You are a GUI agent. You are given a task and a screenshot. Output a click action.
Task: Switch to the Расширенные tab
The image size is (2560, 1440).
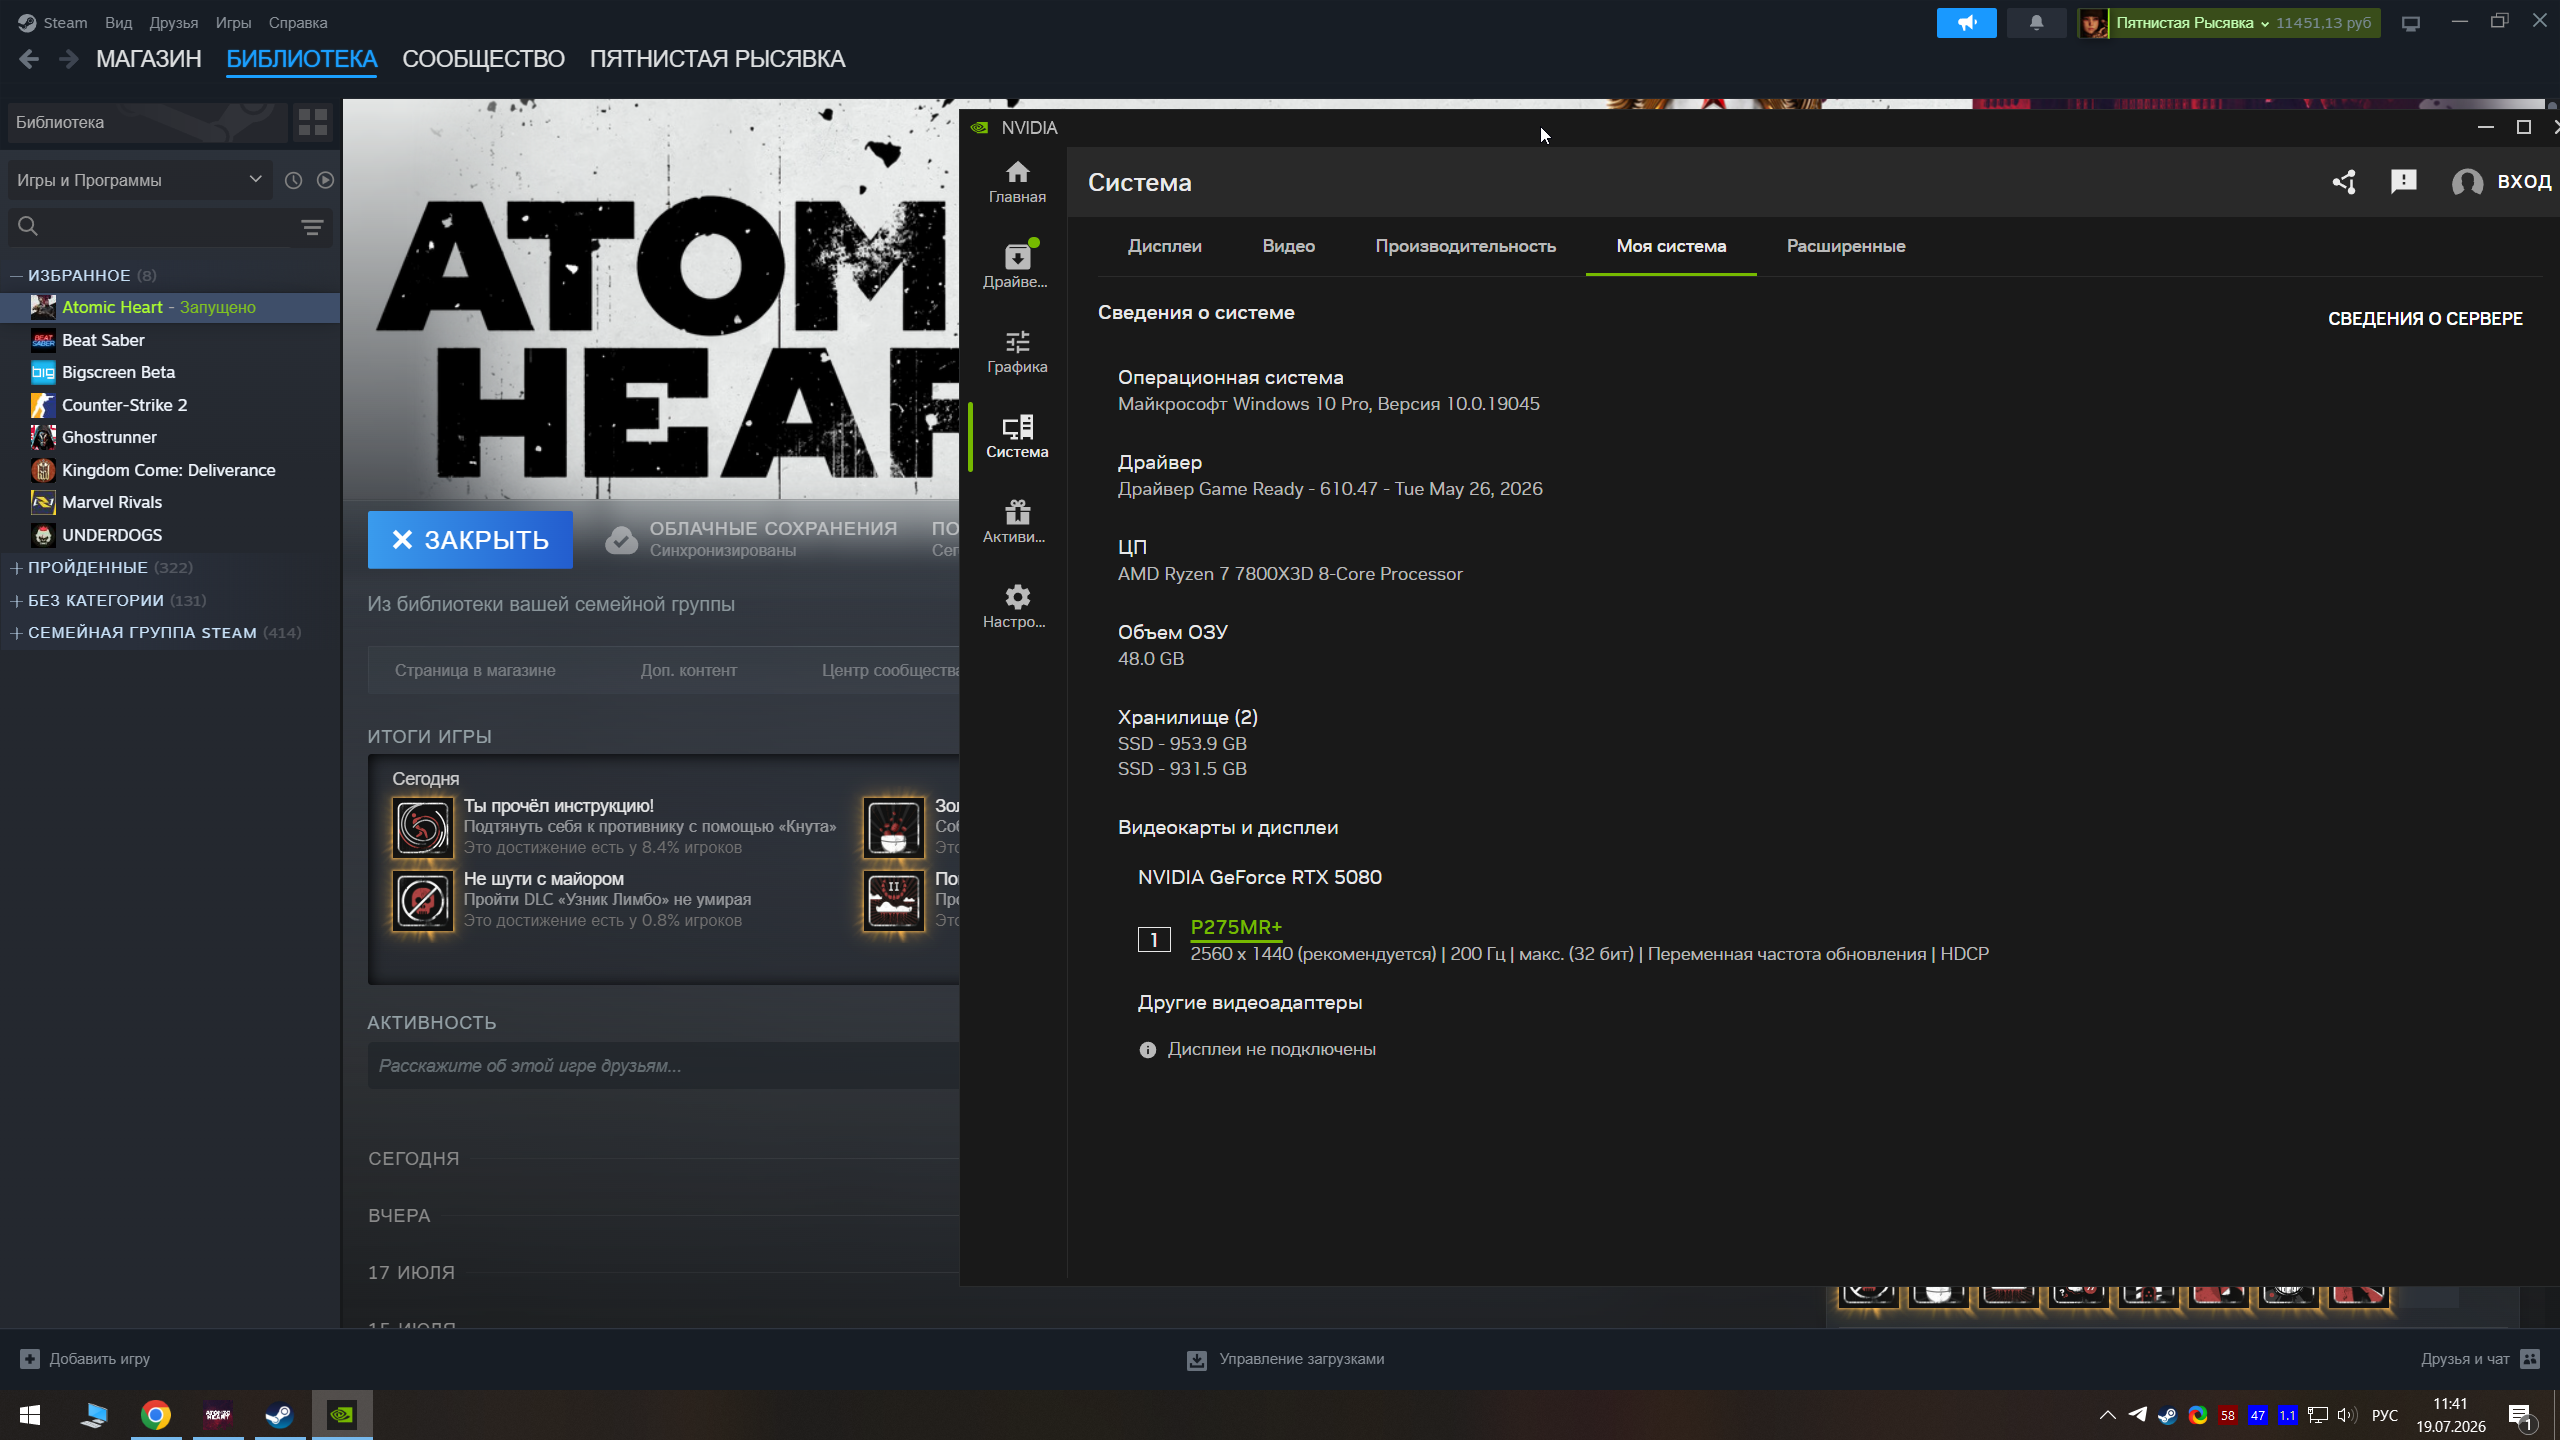coord(1846,246)
